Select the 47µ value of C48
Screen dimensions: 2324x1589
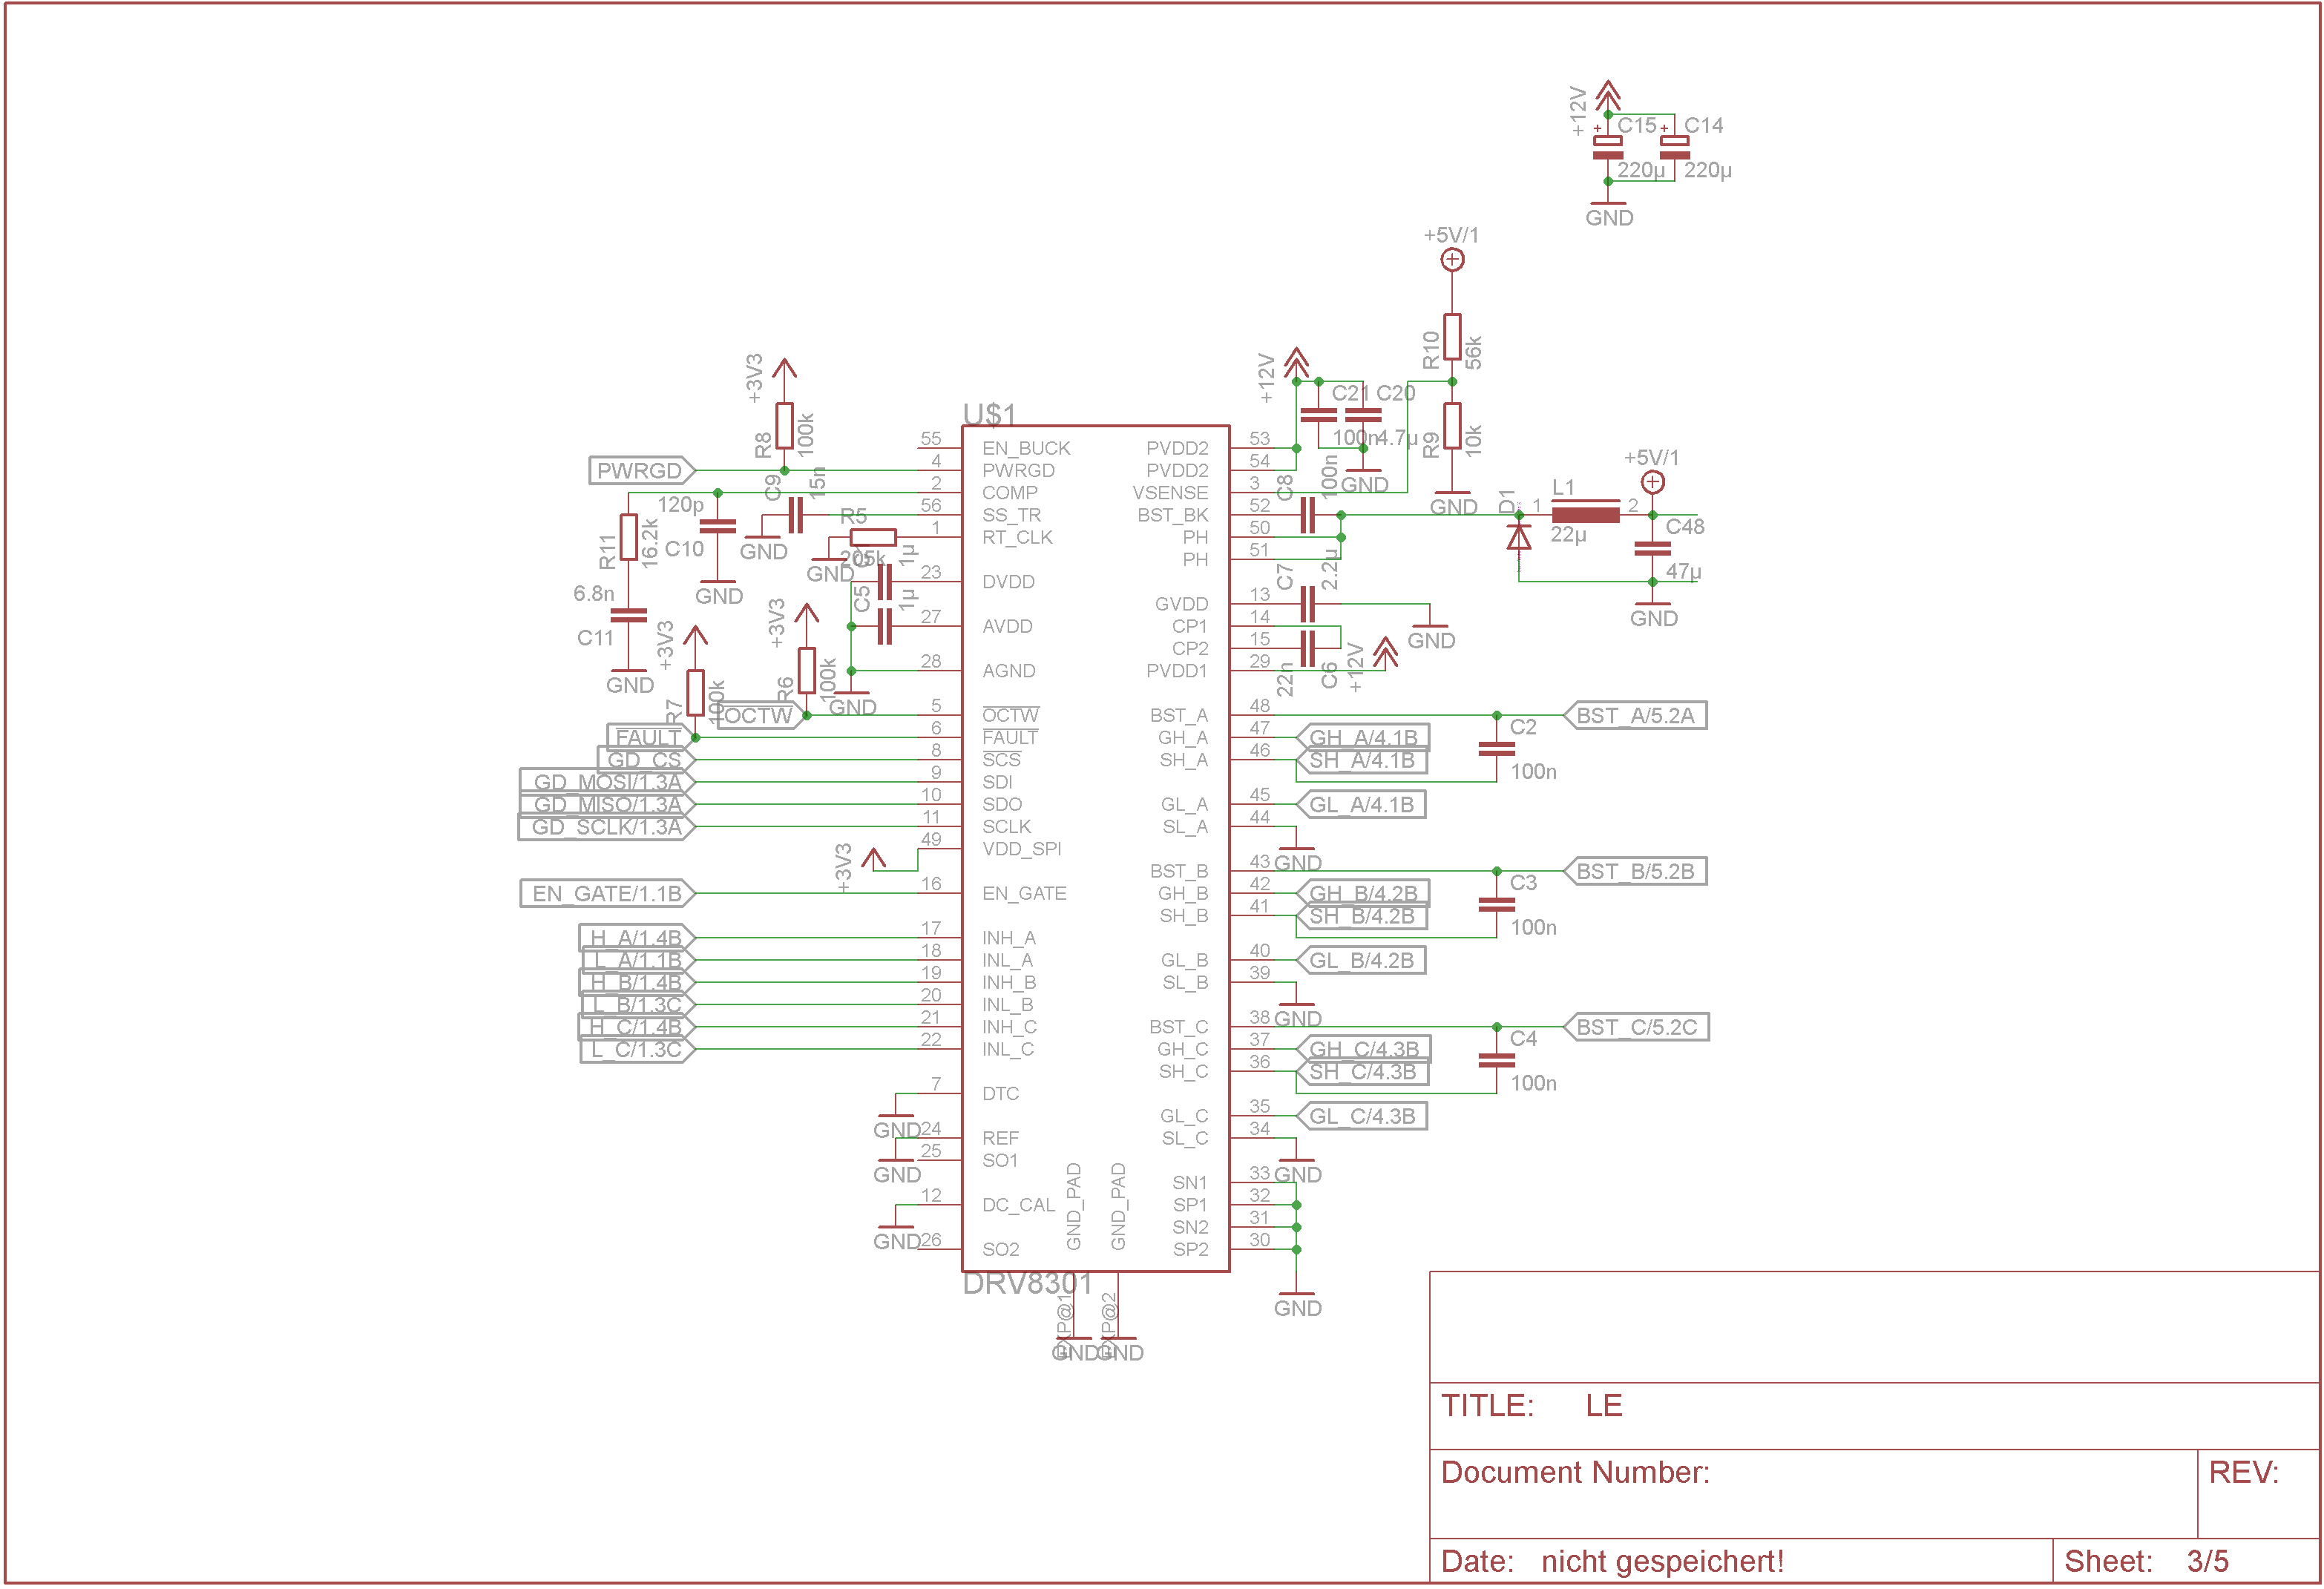pyautogui.click(x=1684, y=572)
